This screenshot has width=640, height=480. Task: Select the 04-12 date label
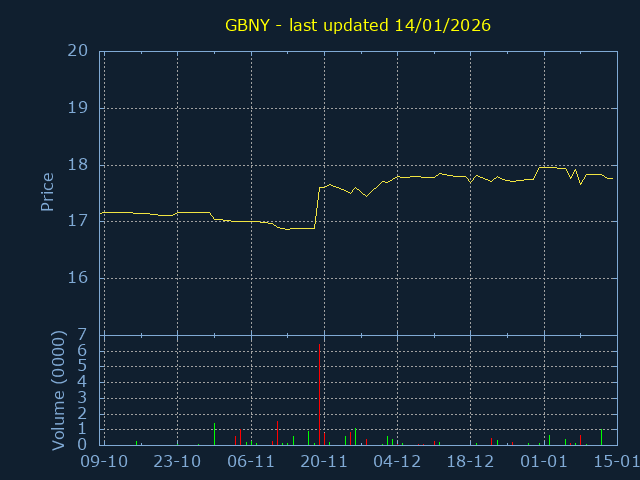(397, 462)
